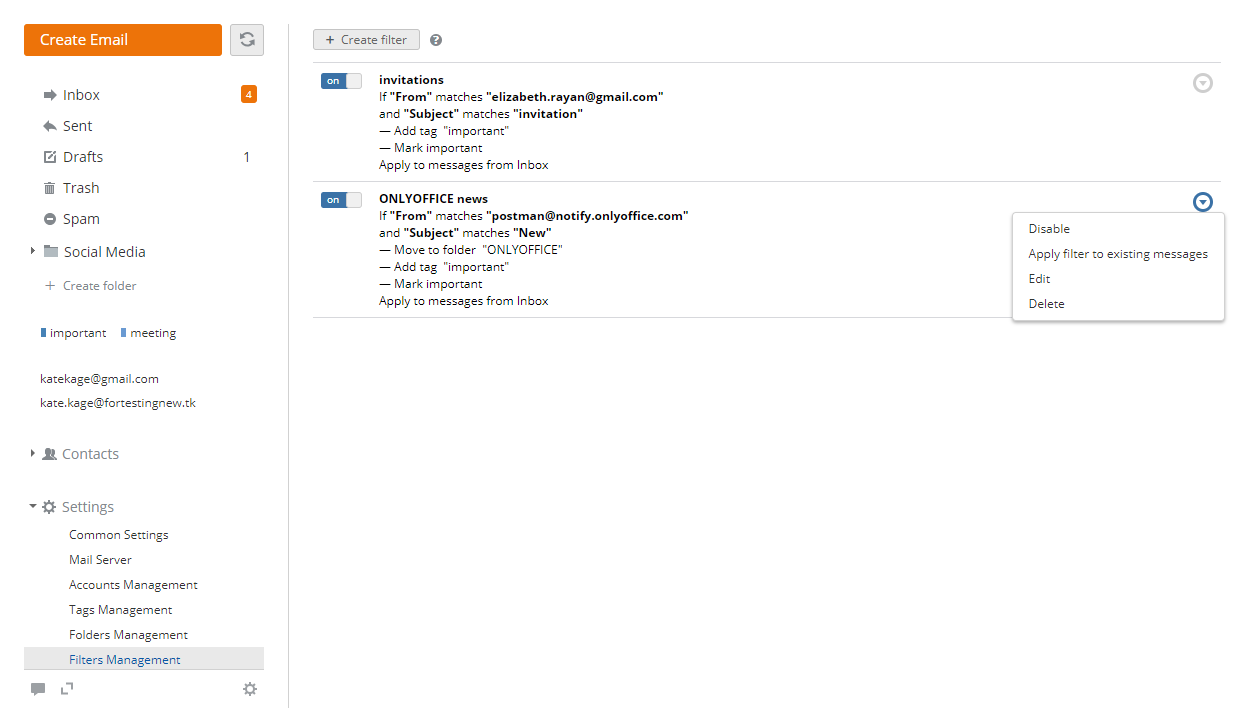The height and width of the screenshot is (708, 1240).
Task: Open the feedback chat icon at bottom left
Action: (x=38, y=688)
